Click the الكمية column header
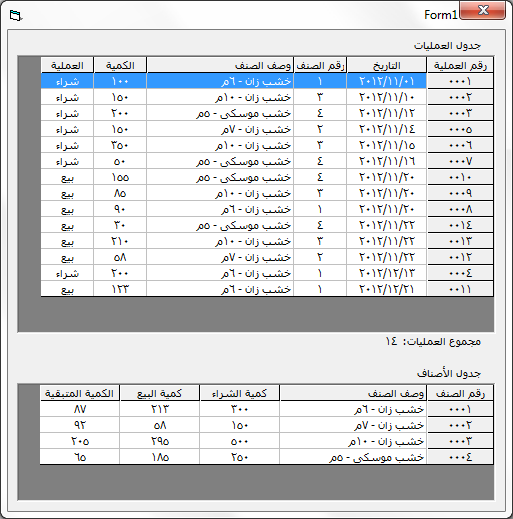Image resolution: width=513 pixels, height=519 pixels. (x=120, y=65)
